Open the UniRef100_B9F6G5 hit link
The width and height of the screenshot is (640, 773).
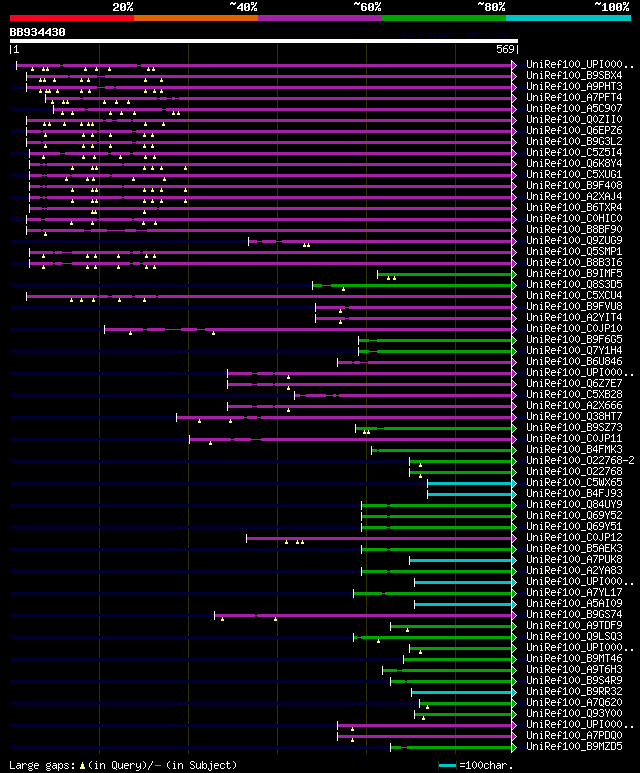tap(574, 339)
